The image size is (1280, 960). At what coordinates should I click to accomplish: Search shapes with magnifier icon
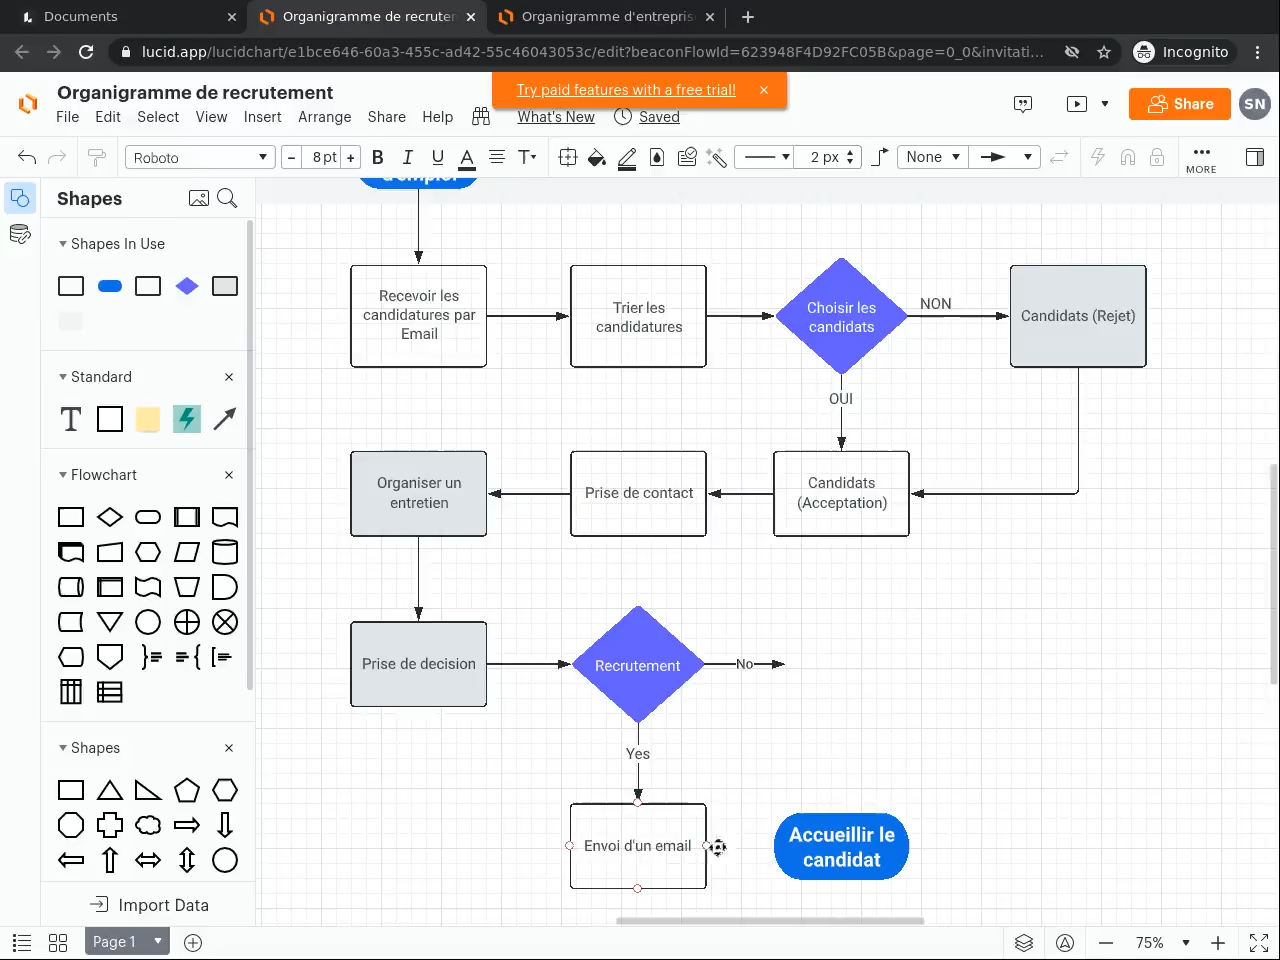click(227, 198)
